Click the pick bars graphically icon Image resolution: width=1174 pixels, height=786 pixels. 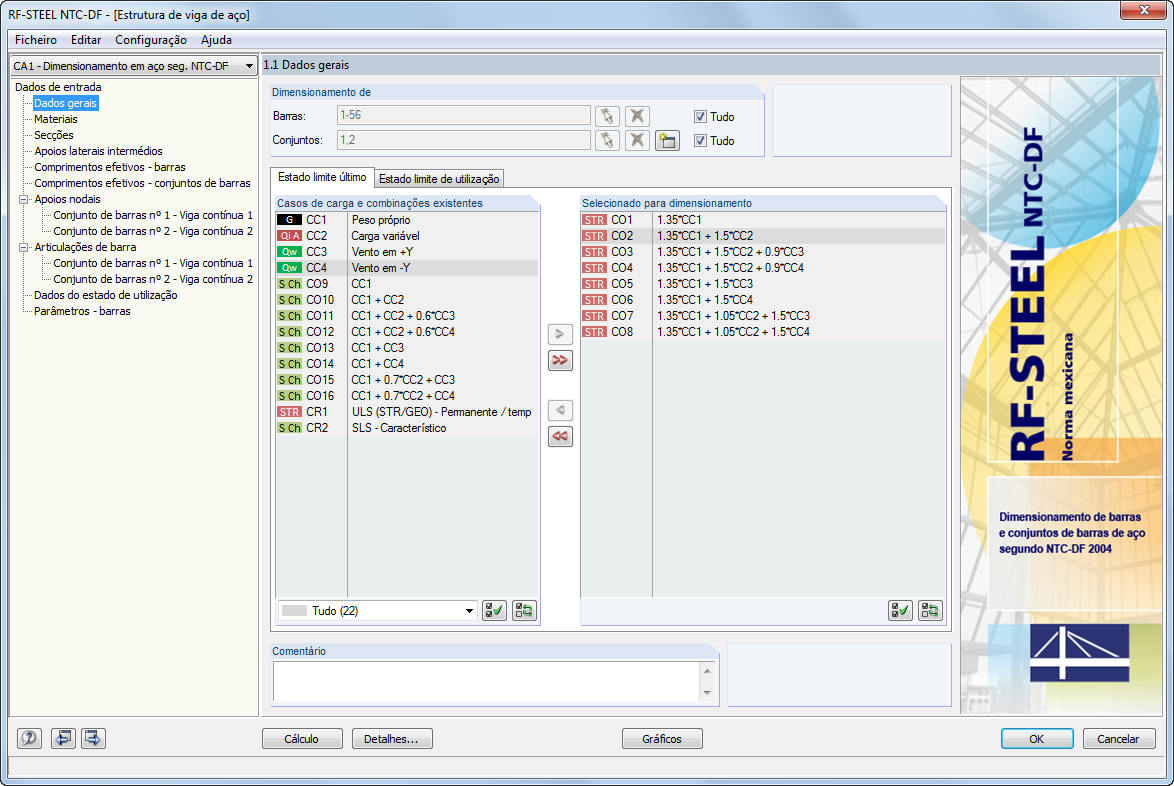607,116
